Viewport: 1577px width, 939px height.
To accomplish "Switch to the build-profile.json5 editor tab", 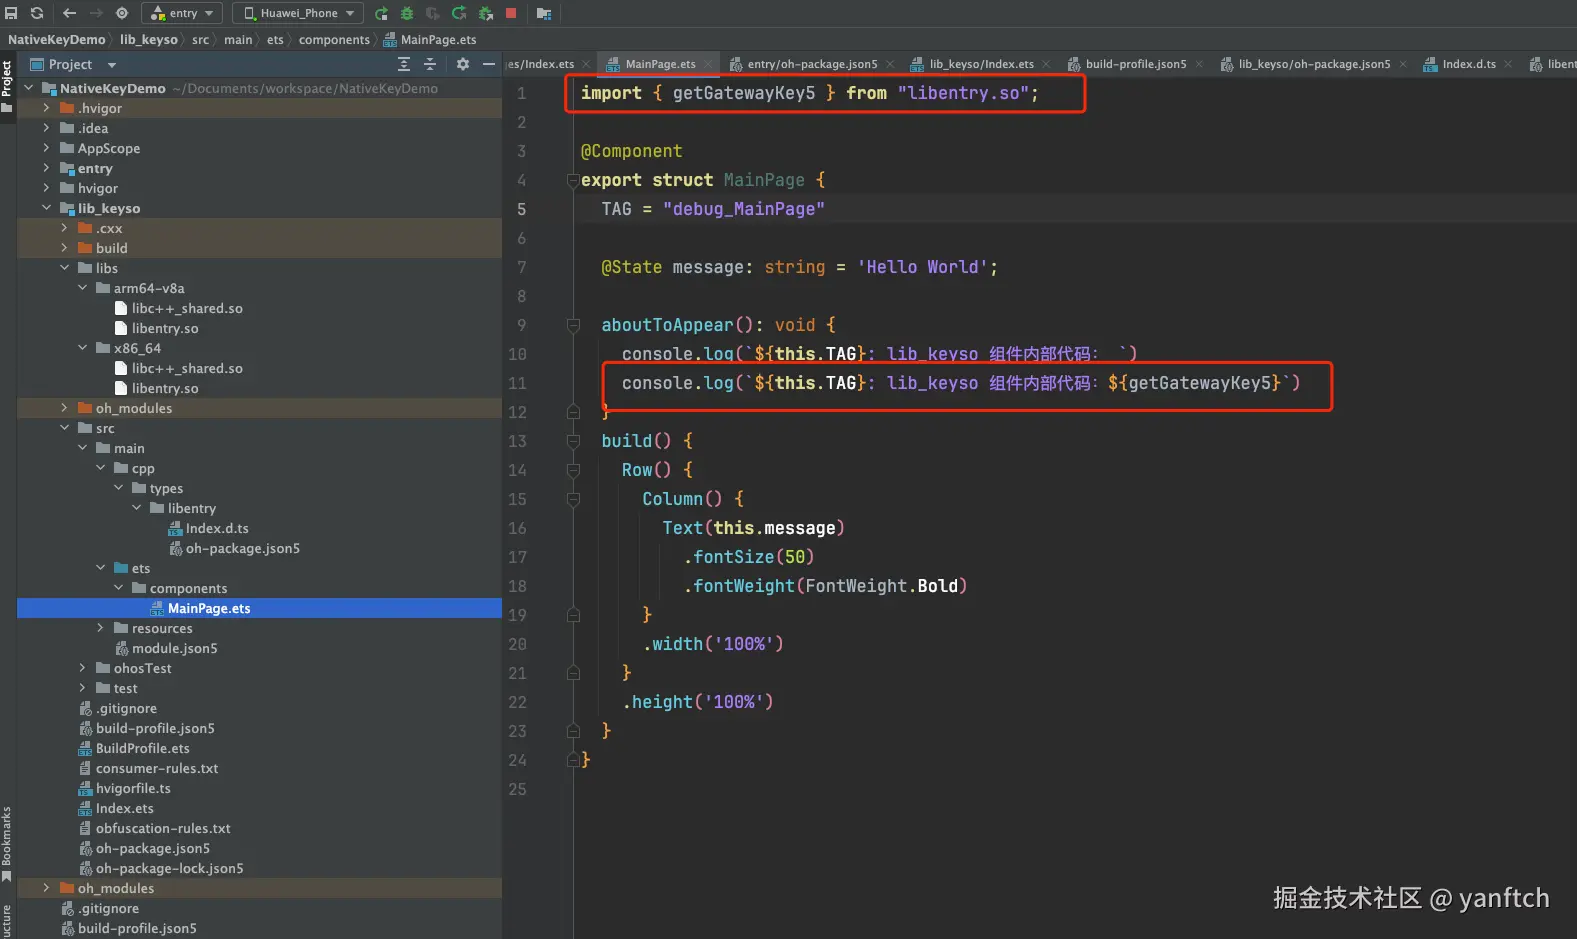I will (1135, 64).
